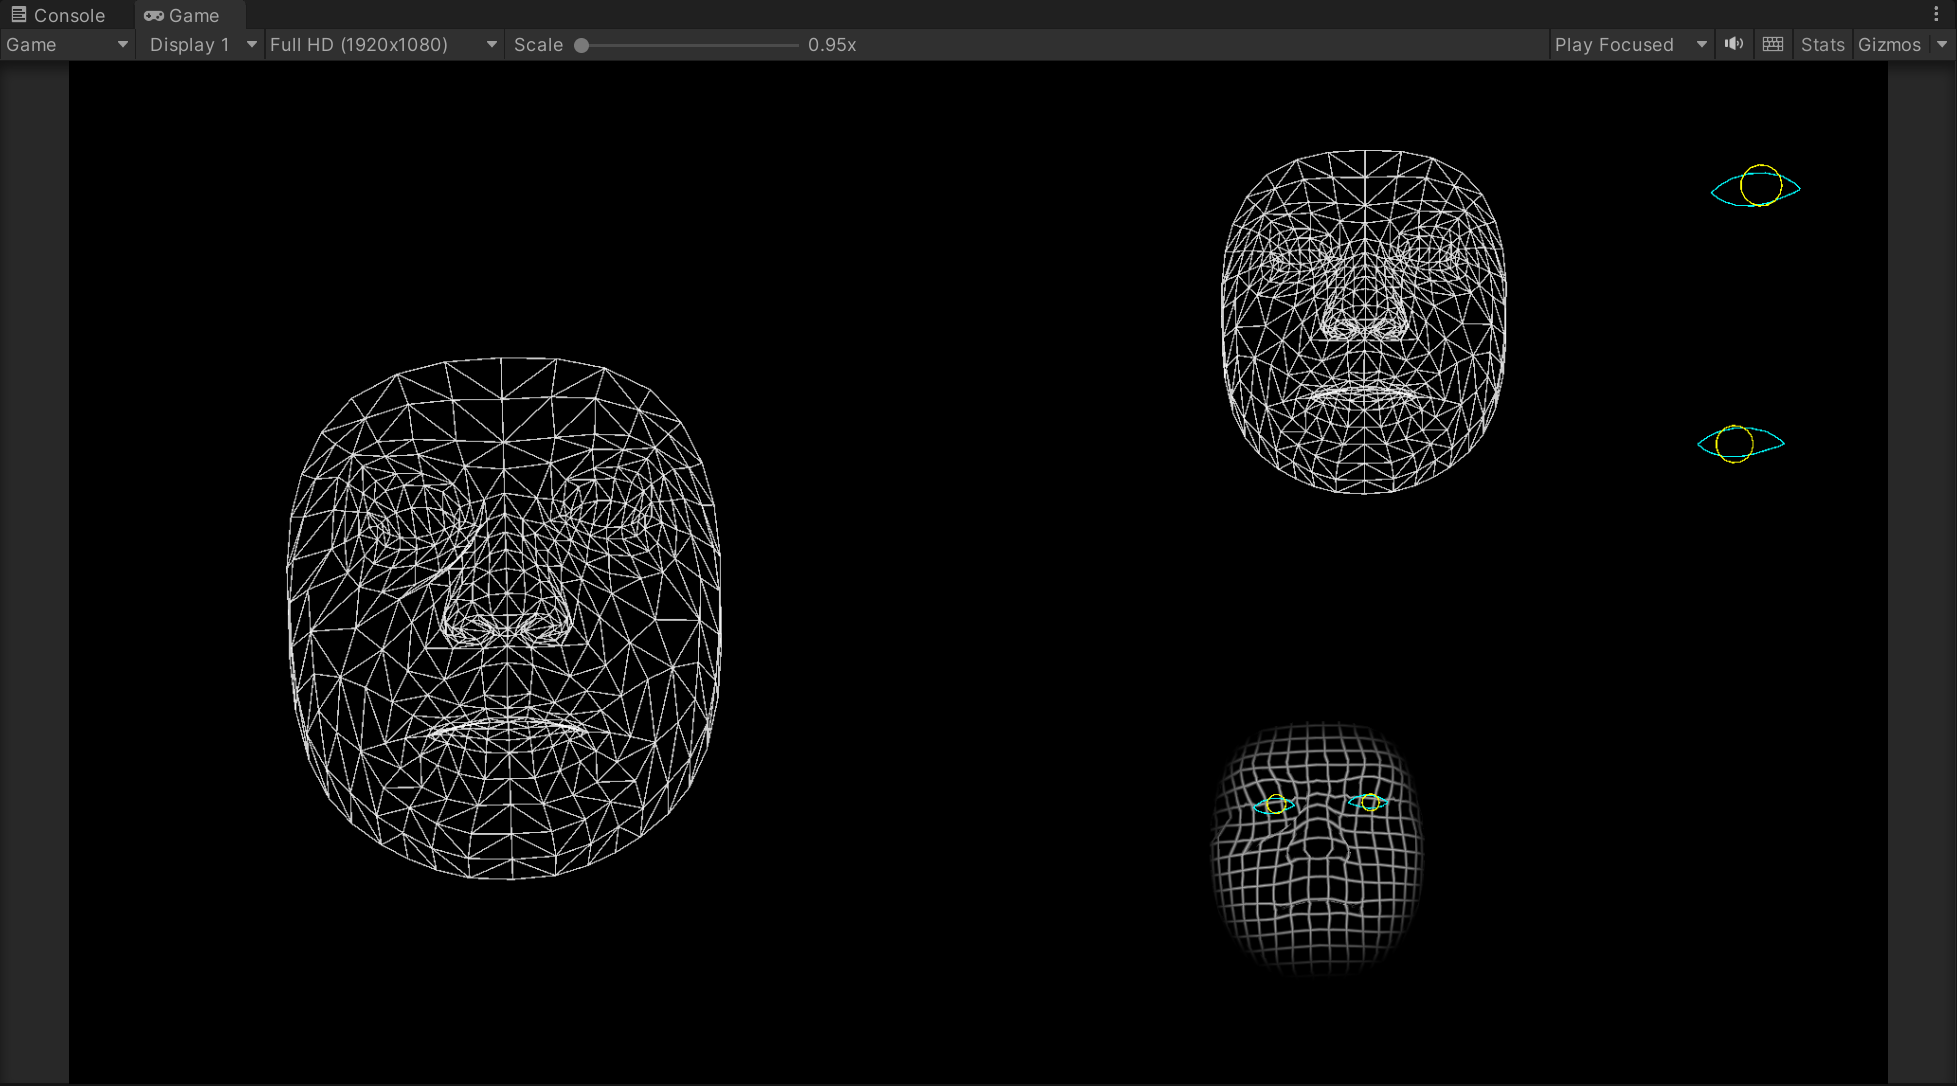Viewport: 1957px width, 1086px height.
Task: Click the upper cyan eye outline
Action: (1756, 187)
